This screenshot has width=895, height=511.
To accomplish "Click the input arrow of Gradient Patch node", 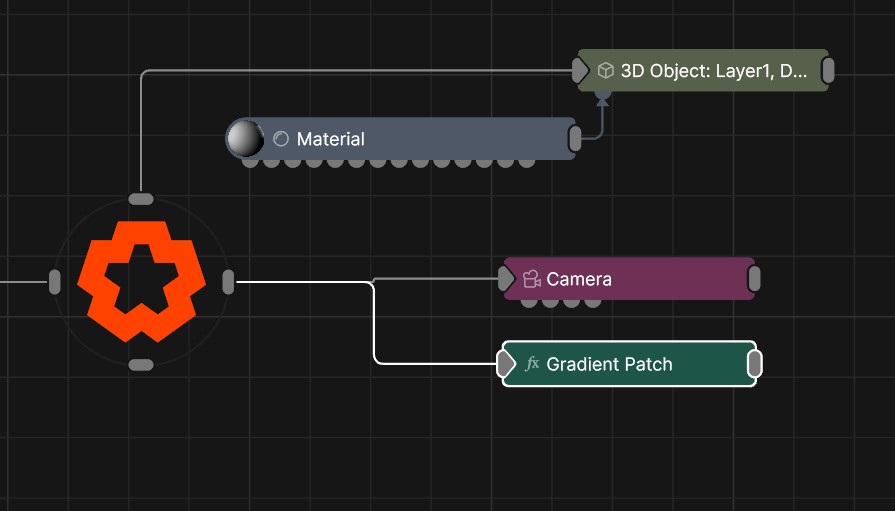I will pos(508,365).
